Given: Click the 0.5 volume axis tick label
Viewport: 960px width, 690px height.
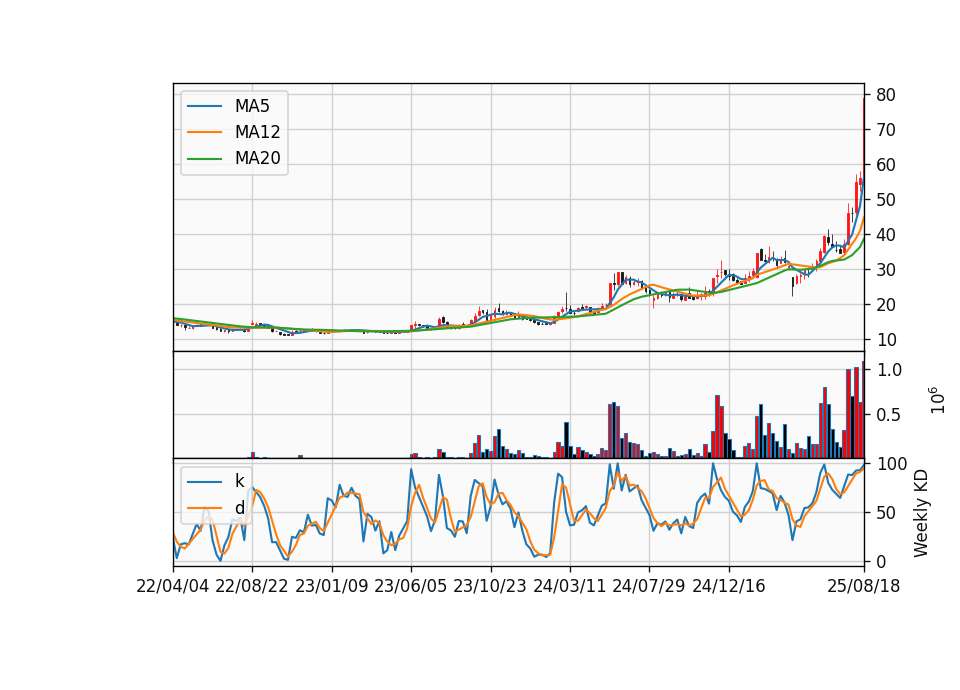Looking at the screenshot, I should point(889,414).
